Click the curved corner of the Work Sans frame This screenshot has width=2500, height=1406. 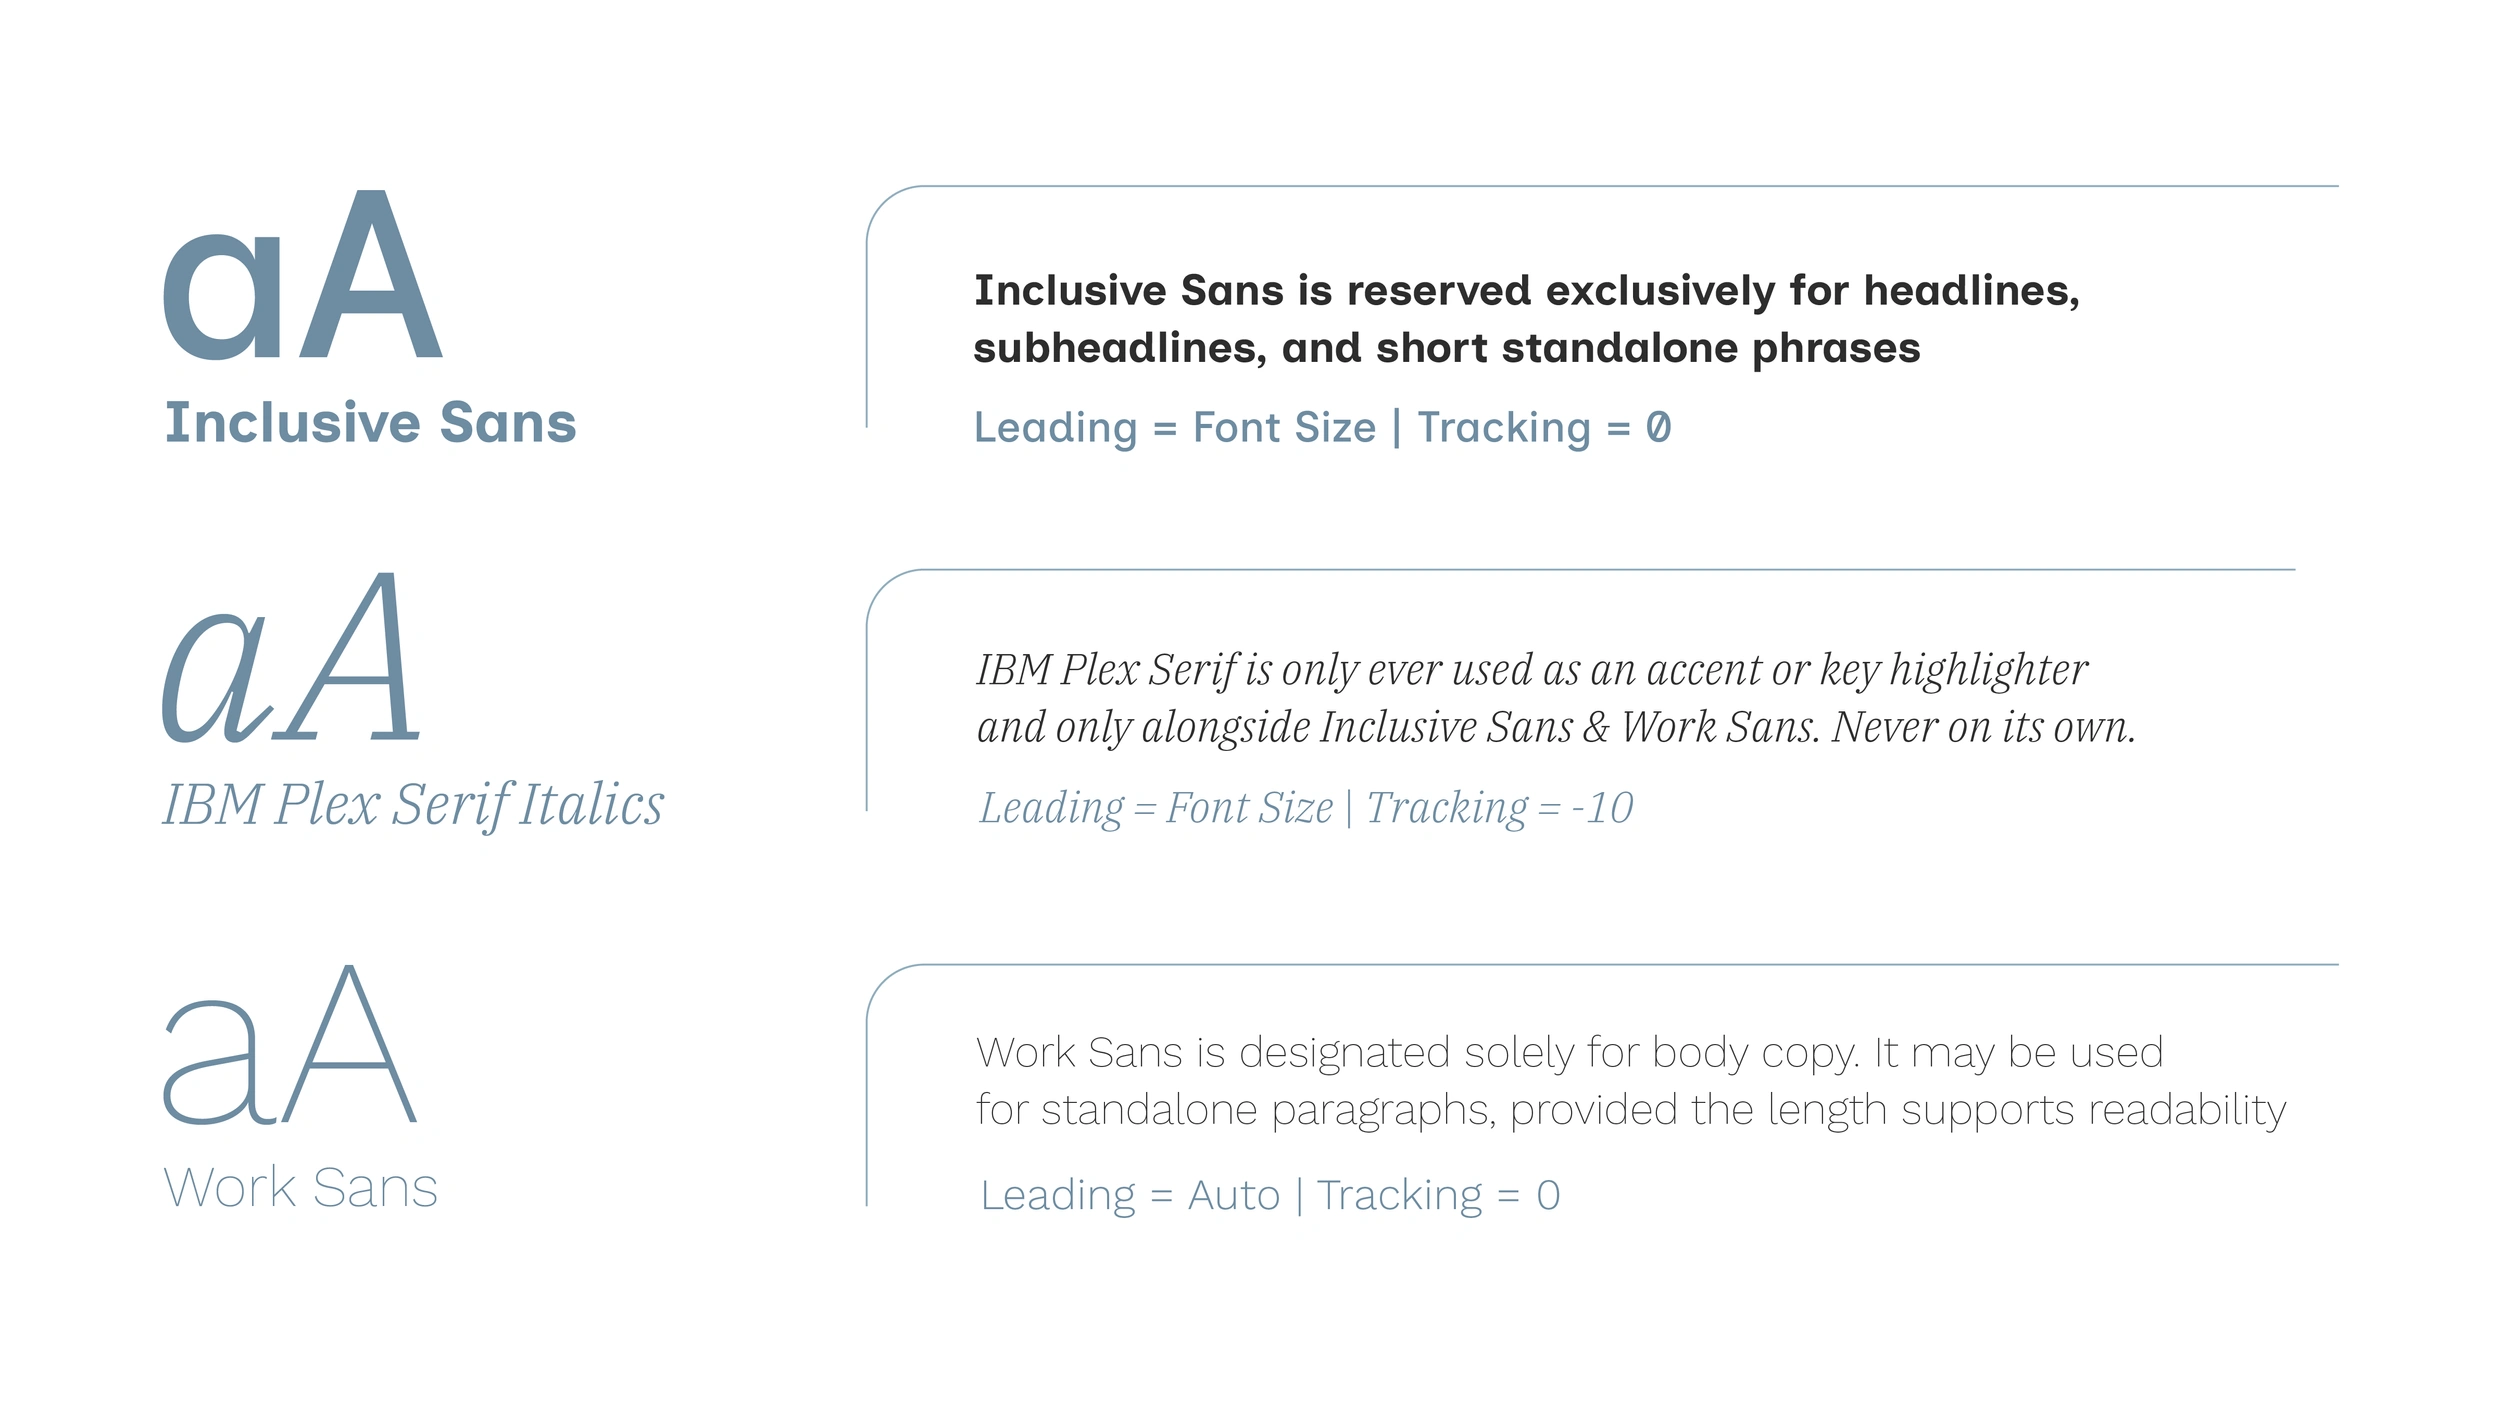point(883,981)
